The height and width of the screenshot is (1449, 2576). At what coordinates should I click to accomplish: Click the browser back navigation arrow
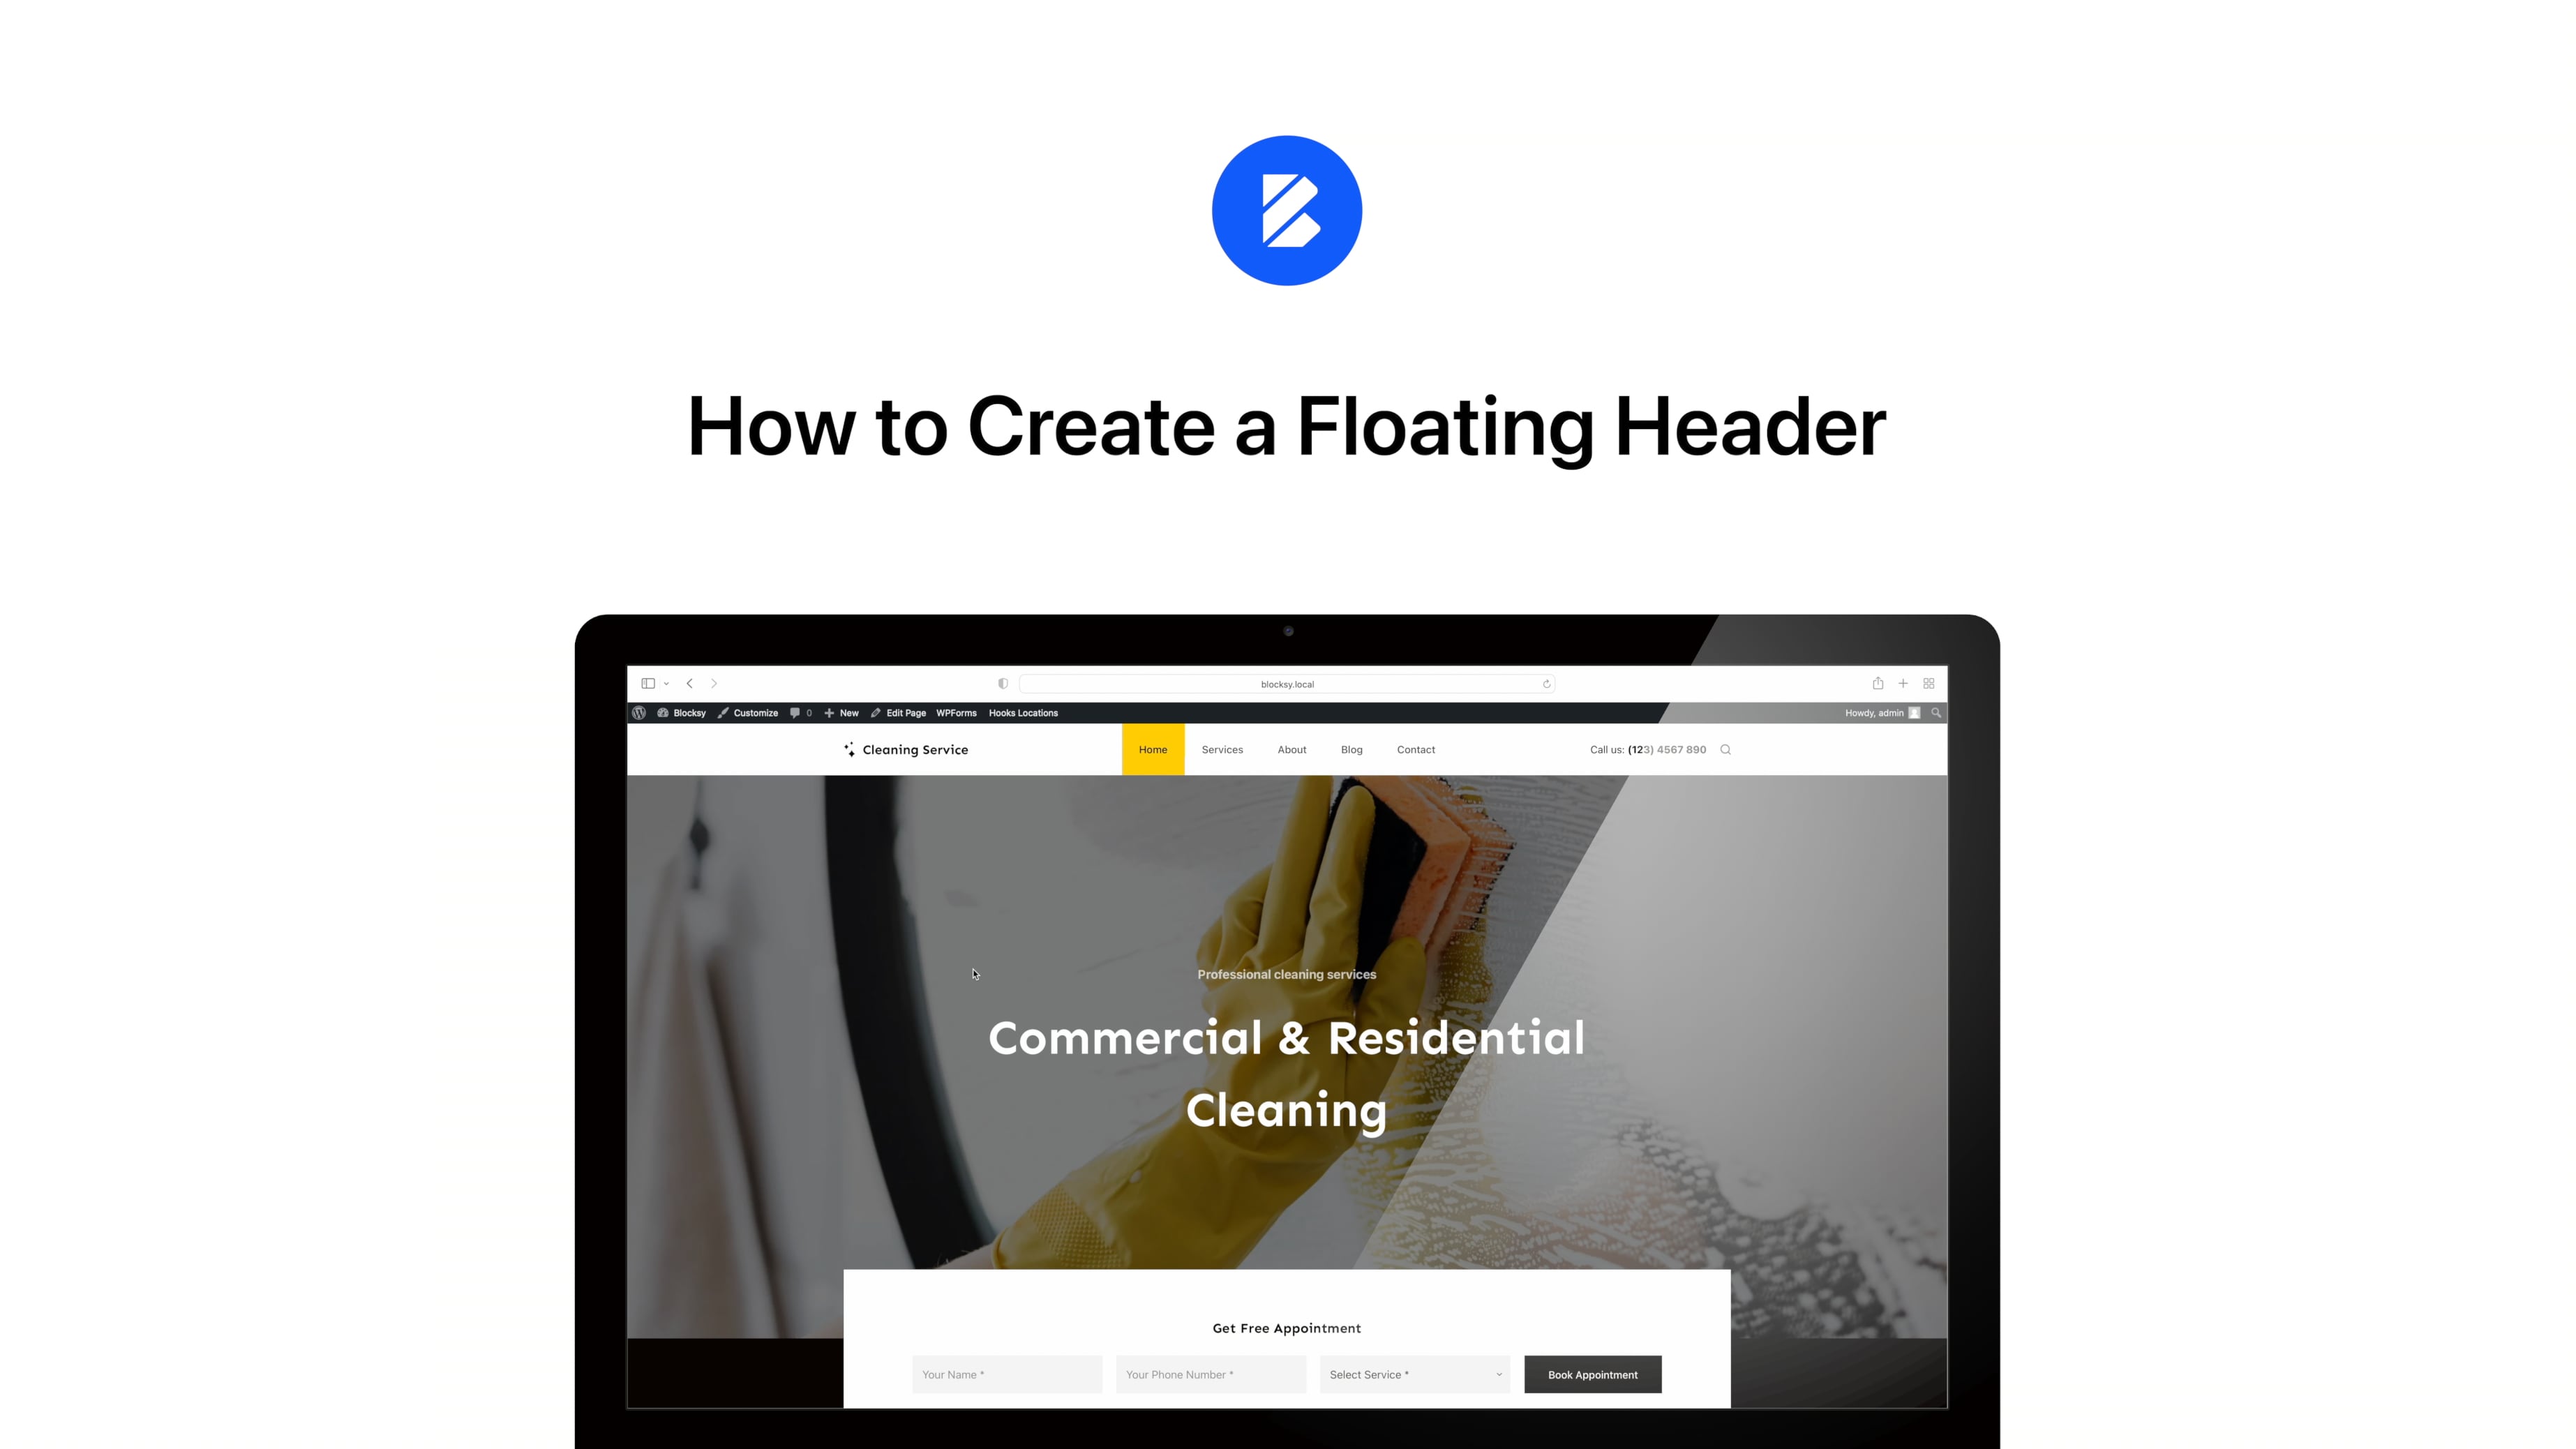pos(690,684)
